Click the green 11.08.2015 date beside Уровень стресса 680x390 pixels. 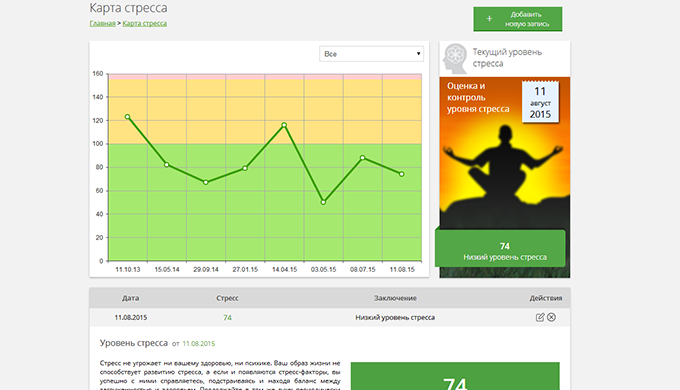point(199,344)
